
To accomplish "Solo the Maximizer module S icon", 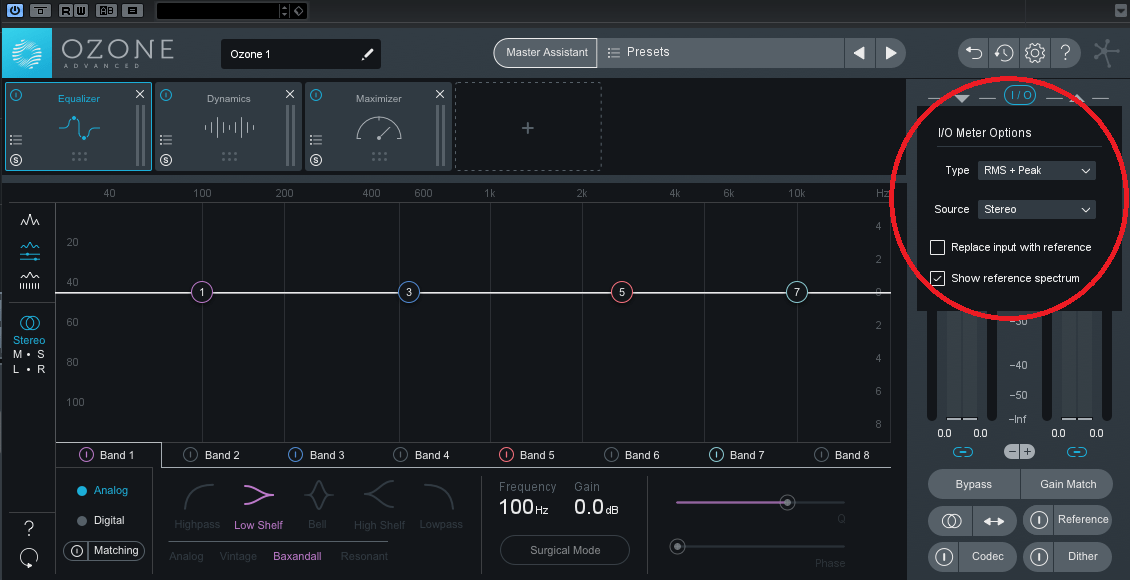I will (x=316, y=160).
